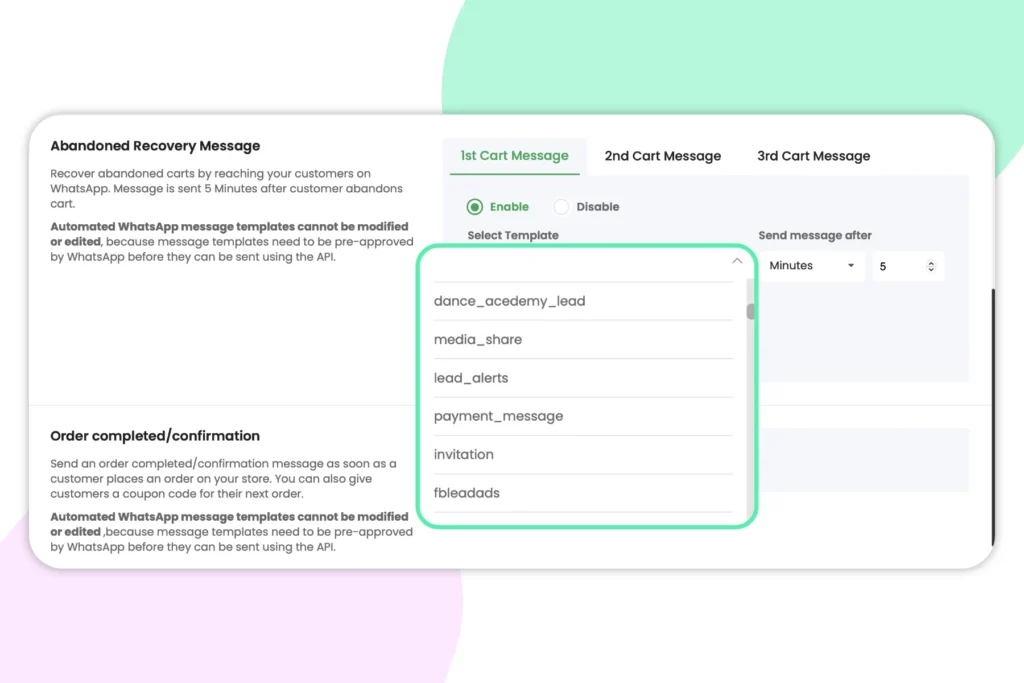The width and height of the screenshot is (1024, 683).
Task: Click the template list scrollbar thumb
Action: click(x=750, y=311)
